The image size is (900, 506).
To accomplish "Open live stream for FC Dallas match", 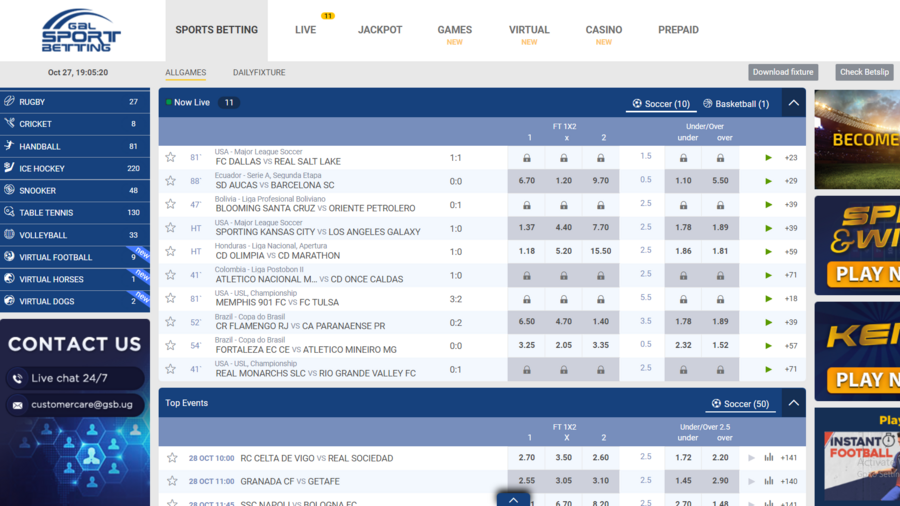I will click(768, 158).
